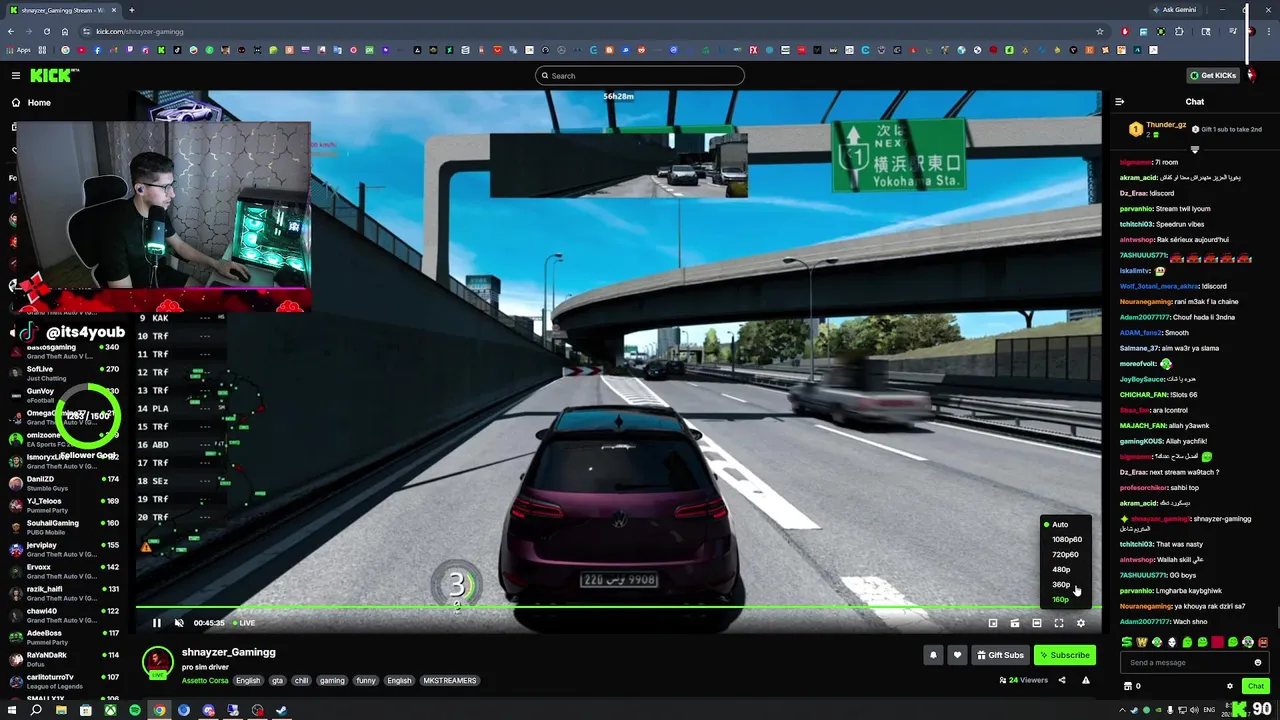1280x720 pixels.
Task: Open shnayzer_Gamingg channel avatar
Action: click(157, 662)
